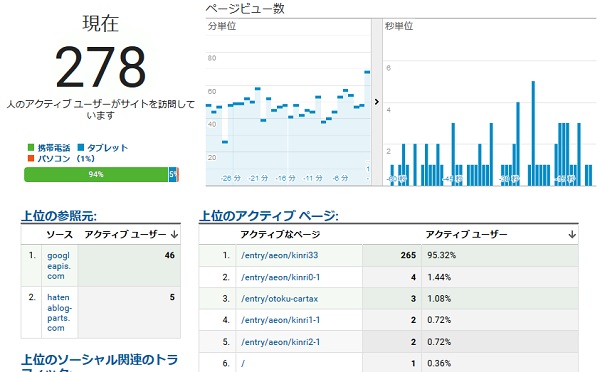This screenshot has height=372, width=600.
Task: Open the /entry/aeon/kinri33 page link
Action: [x=279, y=255]
